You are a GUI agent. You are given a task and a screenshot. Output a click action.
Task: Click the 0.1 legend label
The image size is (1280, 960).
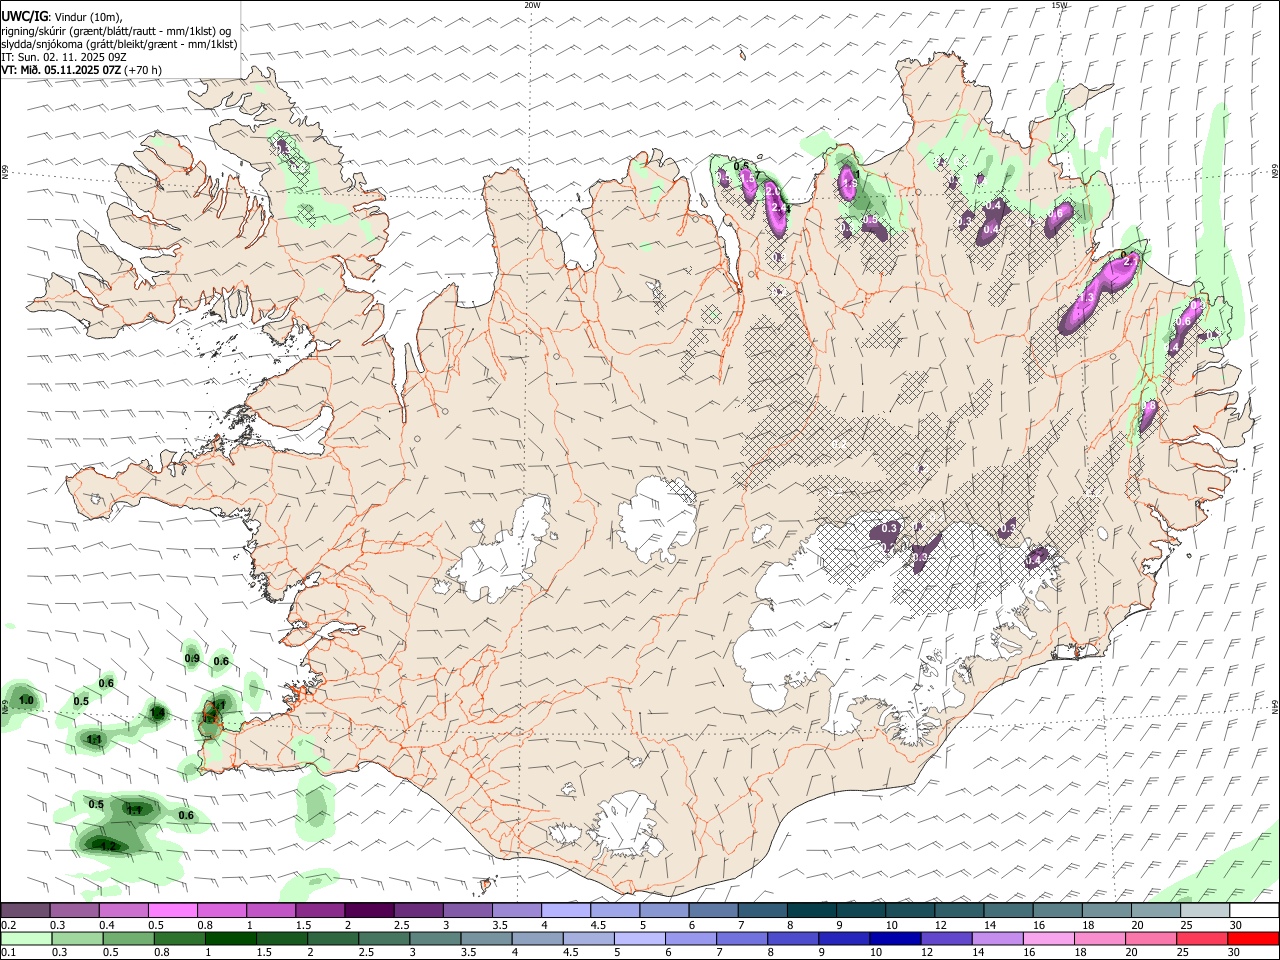[x=8, y=953]
